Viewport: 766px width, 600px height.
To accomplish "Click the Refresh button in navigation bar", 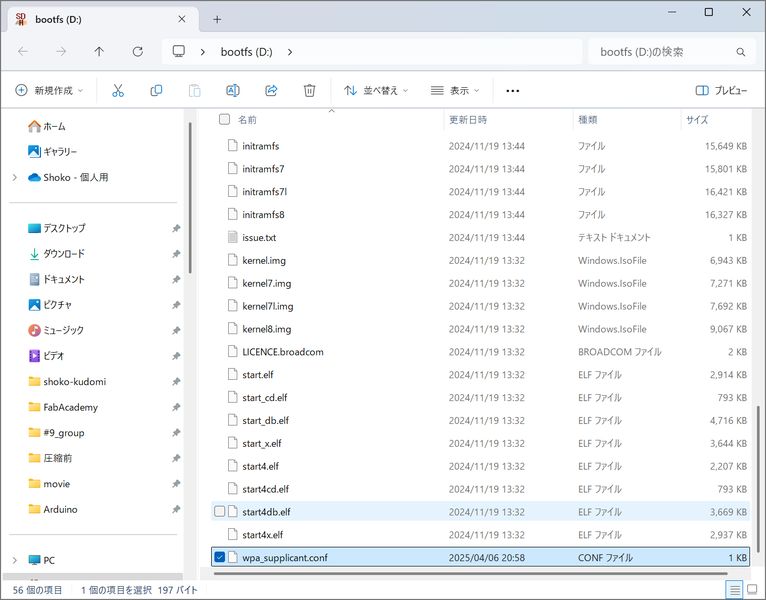I will click(138, 51).
